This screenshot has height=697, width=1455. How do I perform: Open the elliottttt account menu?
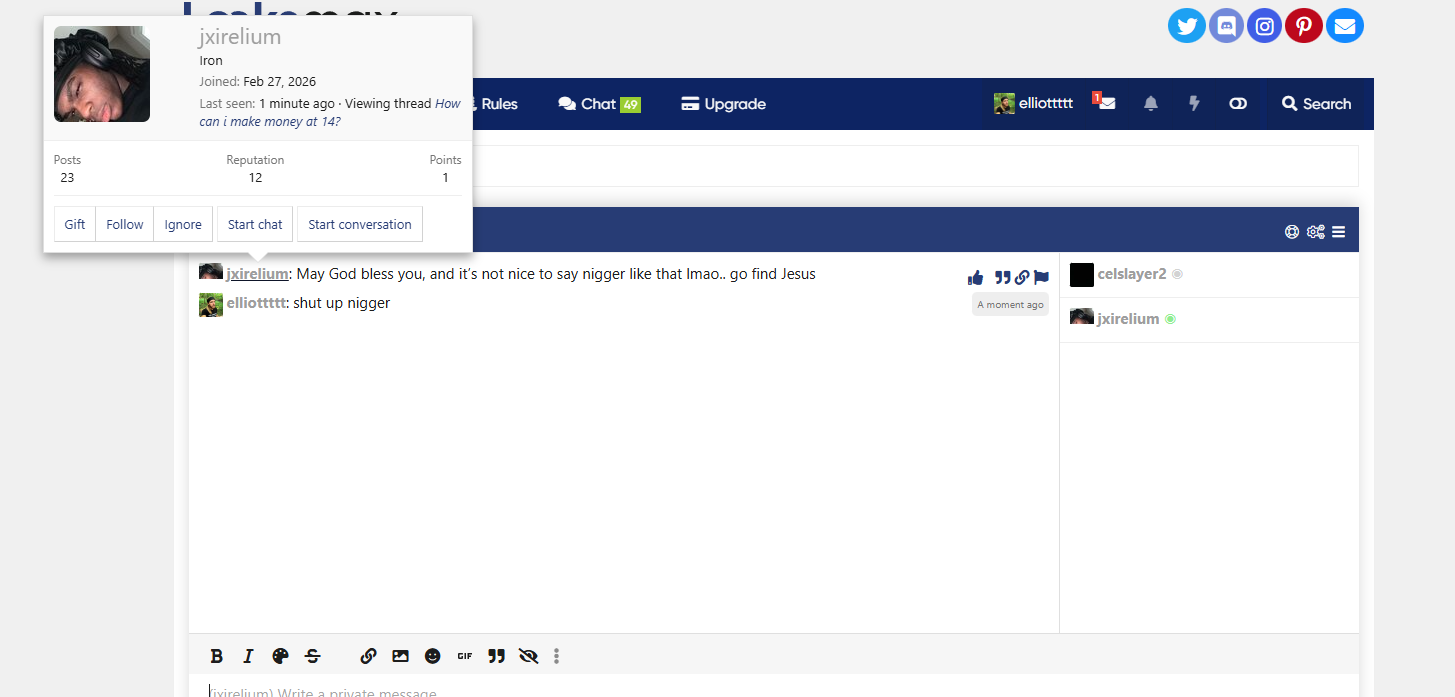point(1034,103)
